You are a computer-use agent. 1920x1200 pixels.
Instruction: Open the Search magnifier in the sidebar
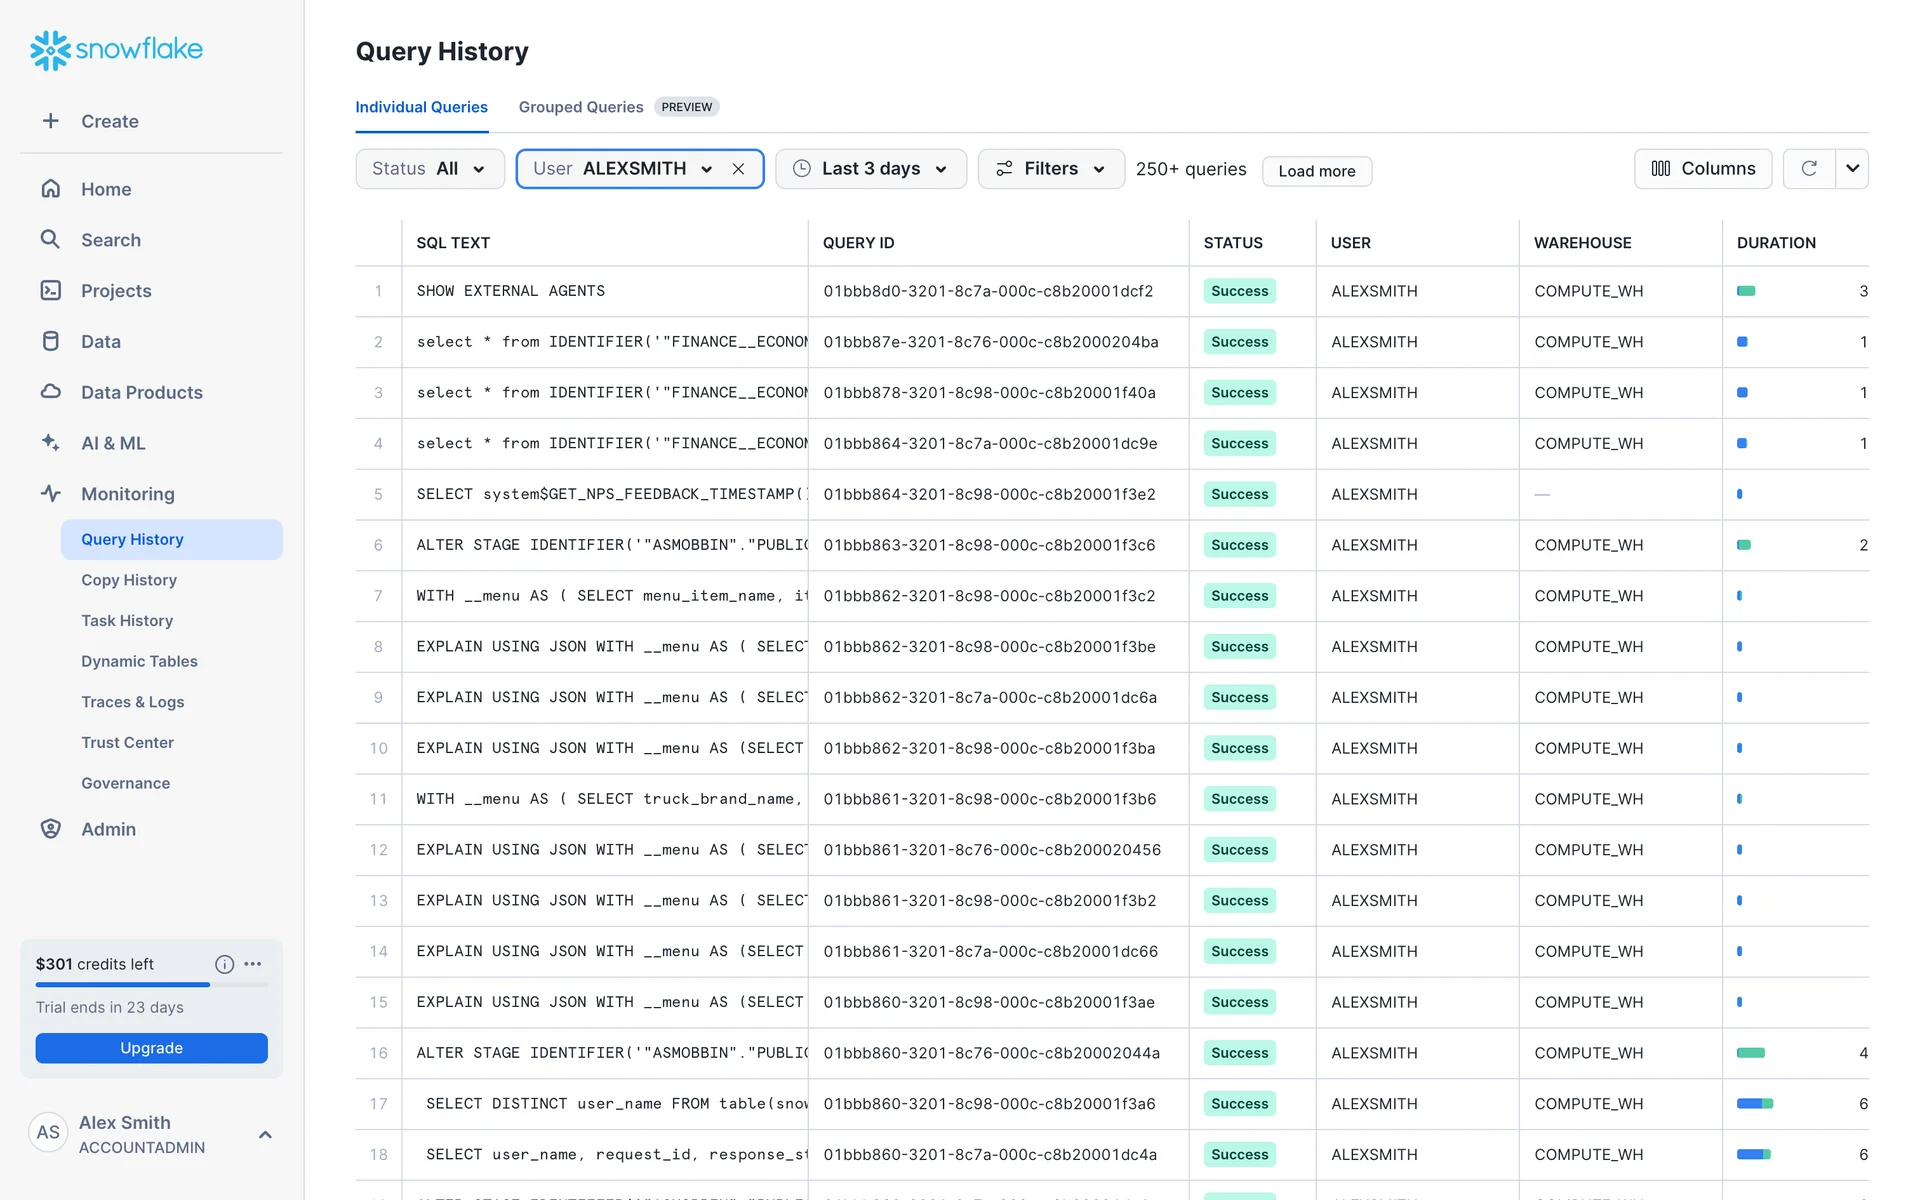(x=50, y=239)
